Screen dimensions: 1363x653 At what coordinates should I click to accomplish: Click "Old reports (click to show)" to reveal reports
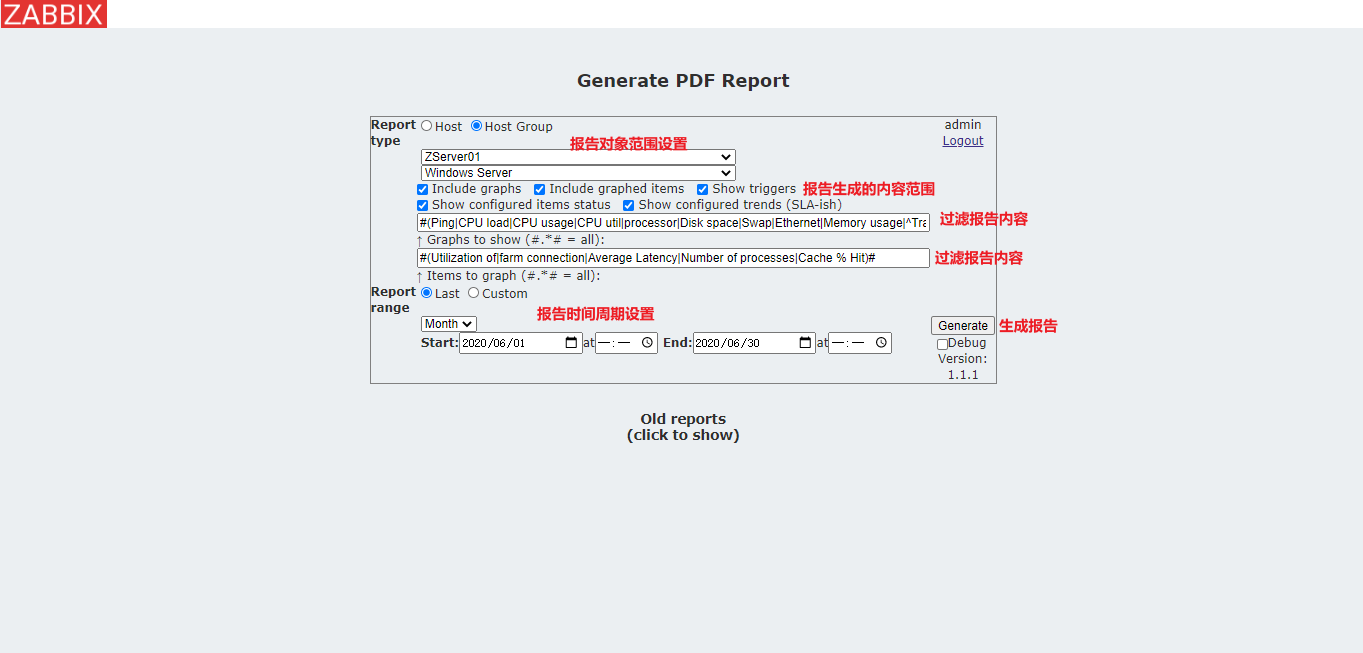click(683, 427)
